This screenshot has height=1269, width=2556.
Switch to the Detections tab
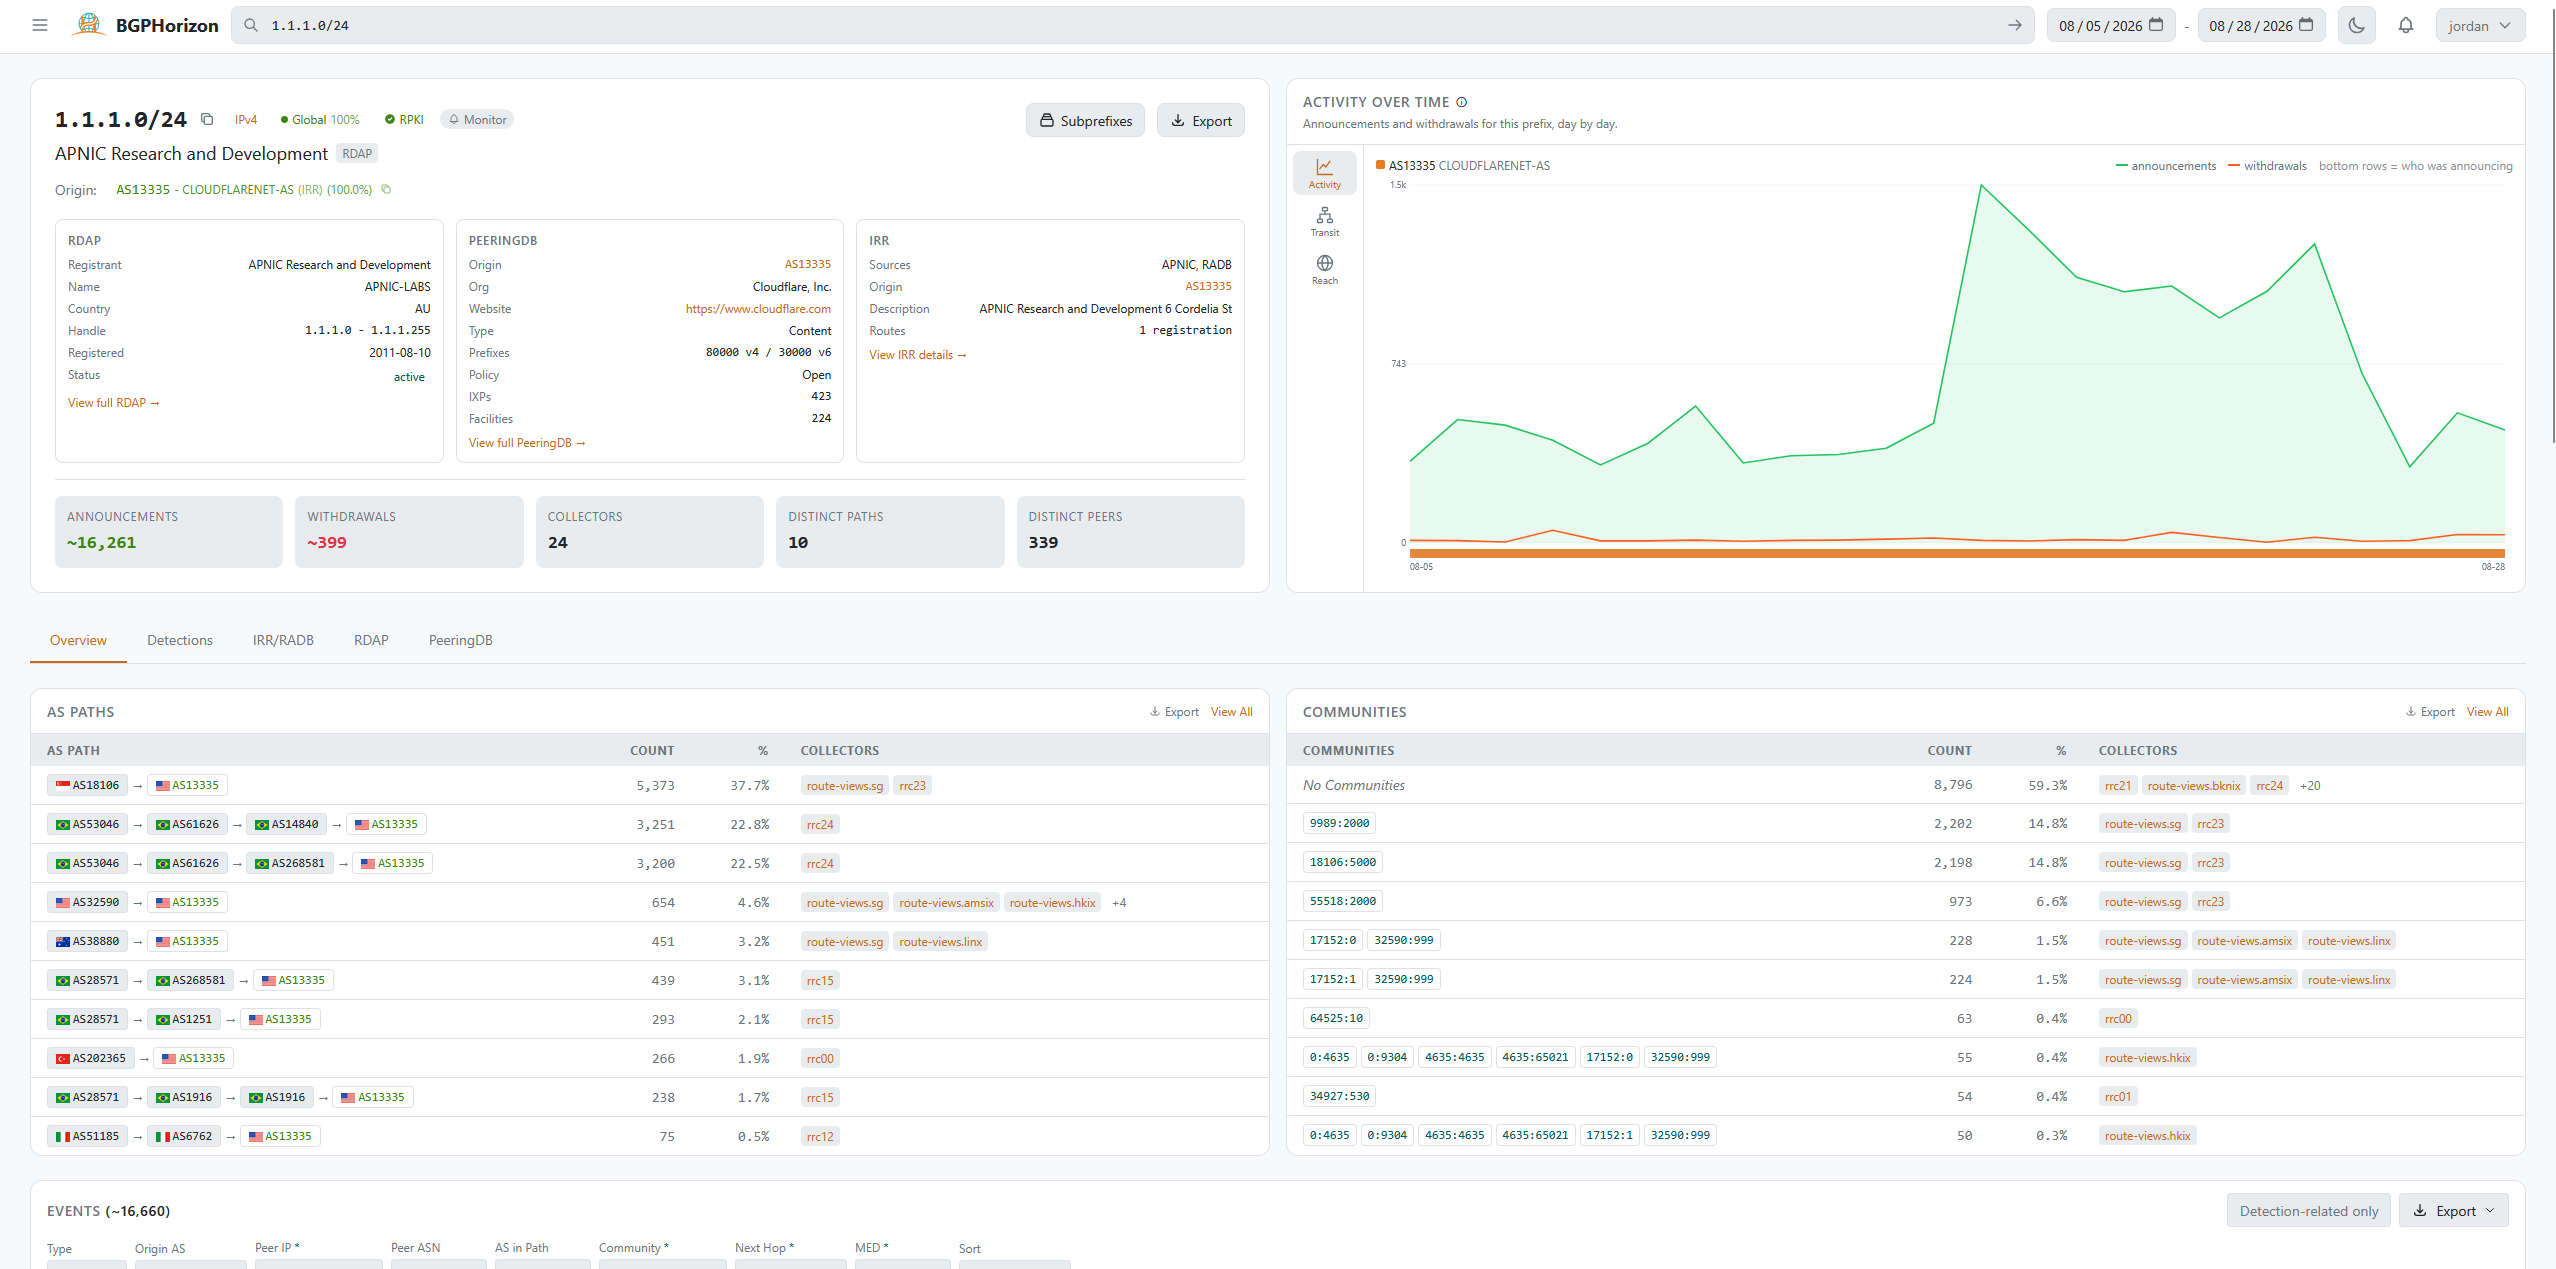(180, 640)
